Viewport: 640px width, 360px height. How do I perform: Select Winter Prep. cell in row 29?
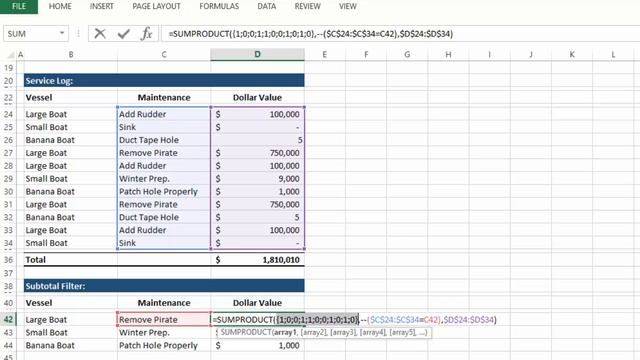pyautogui.click(x=164, y=179)
